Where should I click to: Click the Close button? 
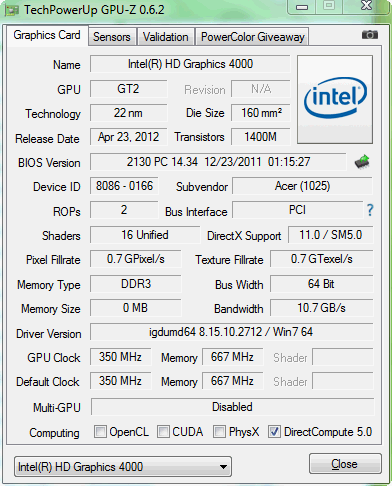tap(345, 464)
